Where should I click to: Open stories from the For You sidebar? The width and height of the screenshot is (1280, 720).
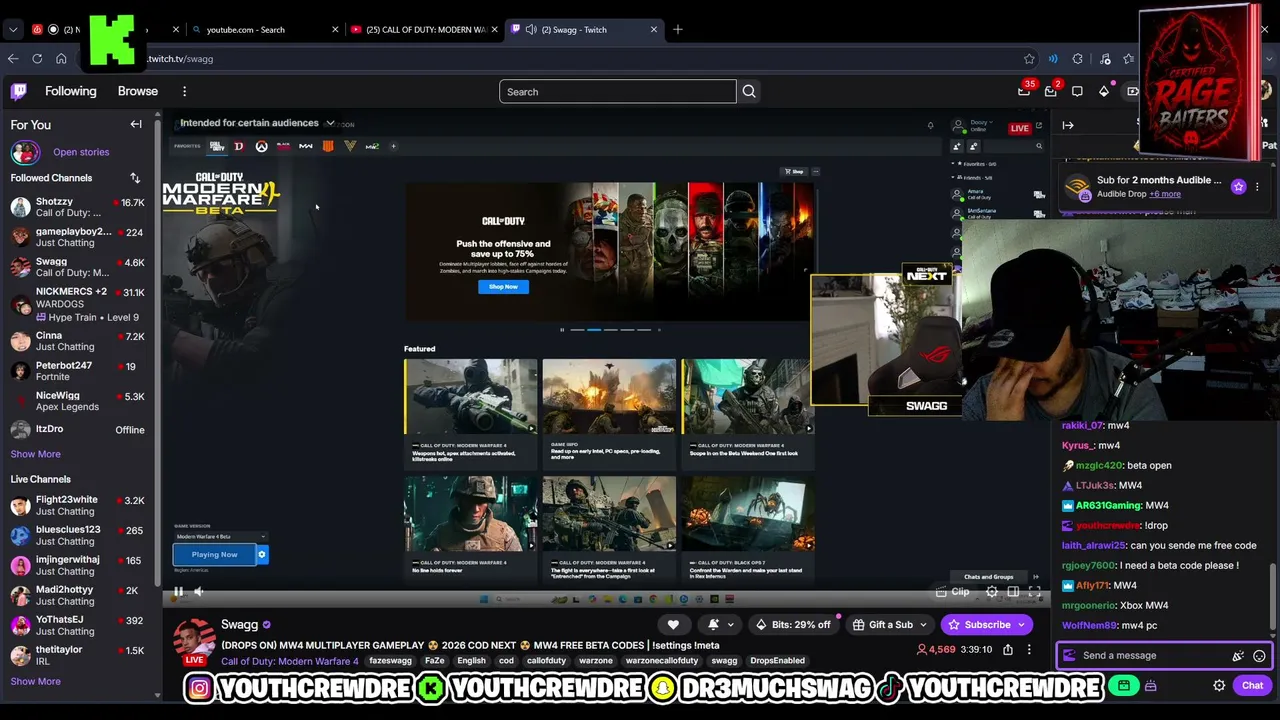(x=81, y=152)
